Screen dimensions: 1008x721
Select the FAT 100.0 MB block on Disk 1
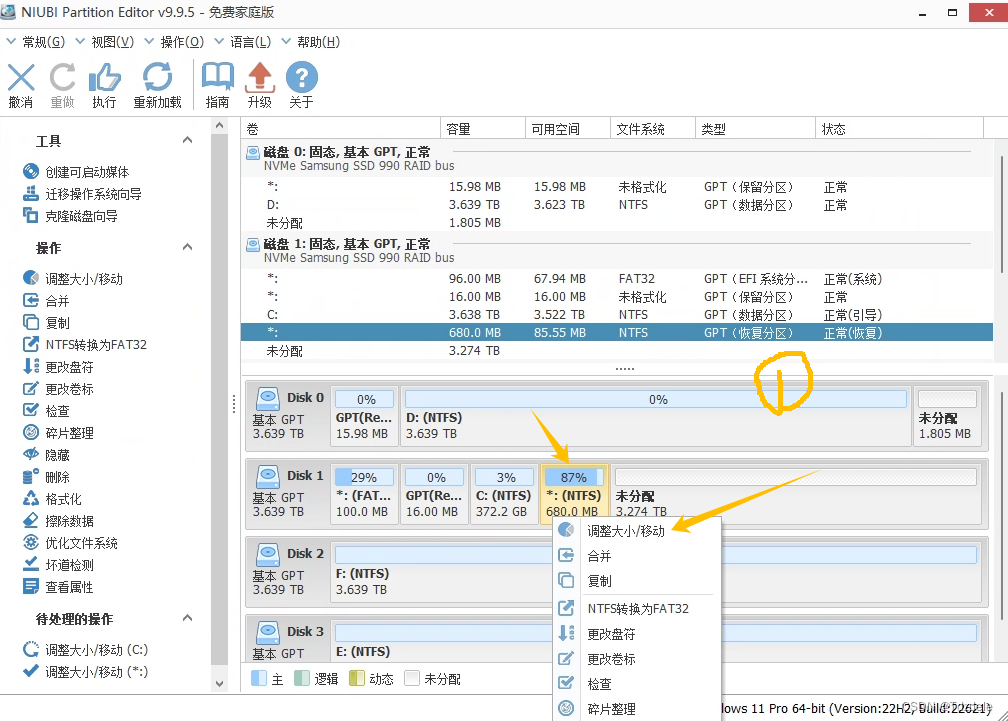click(364, 494)
